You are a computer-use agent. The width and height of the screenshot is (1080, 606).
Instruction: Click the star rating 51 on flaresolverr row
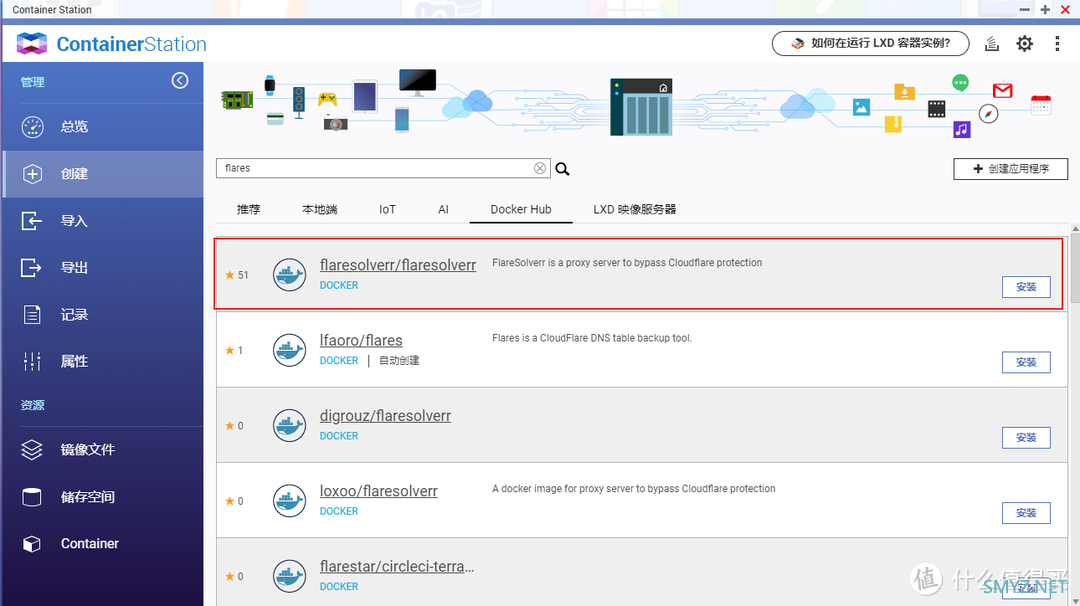tap(237, 275)
